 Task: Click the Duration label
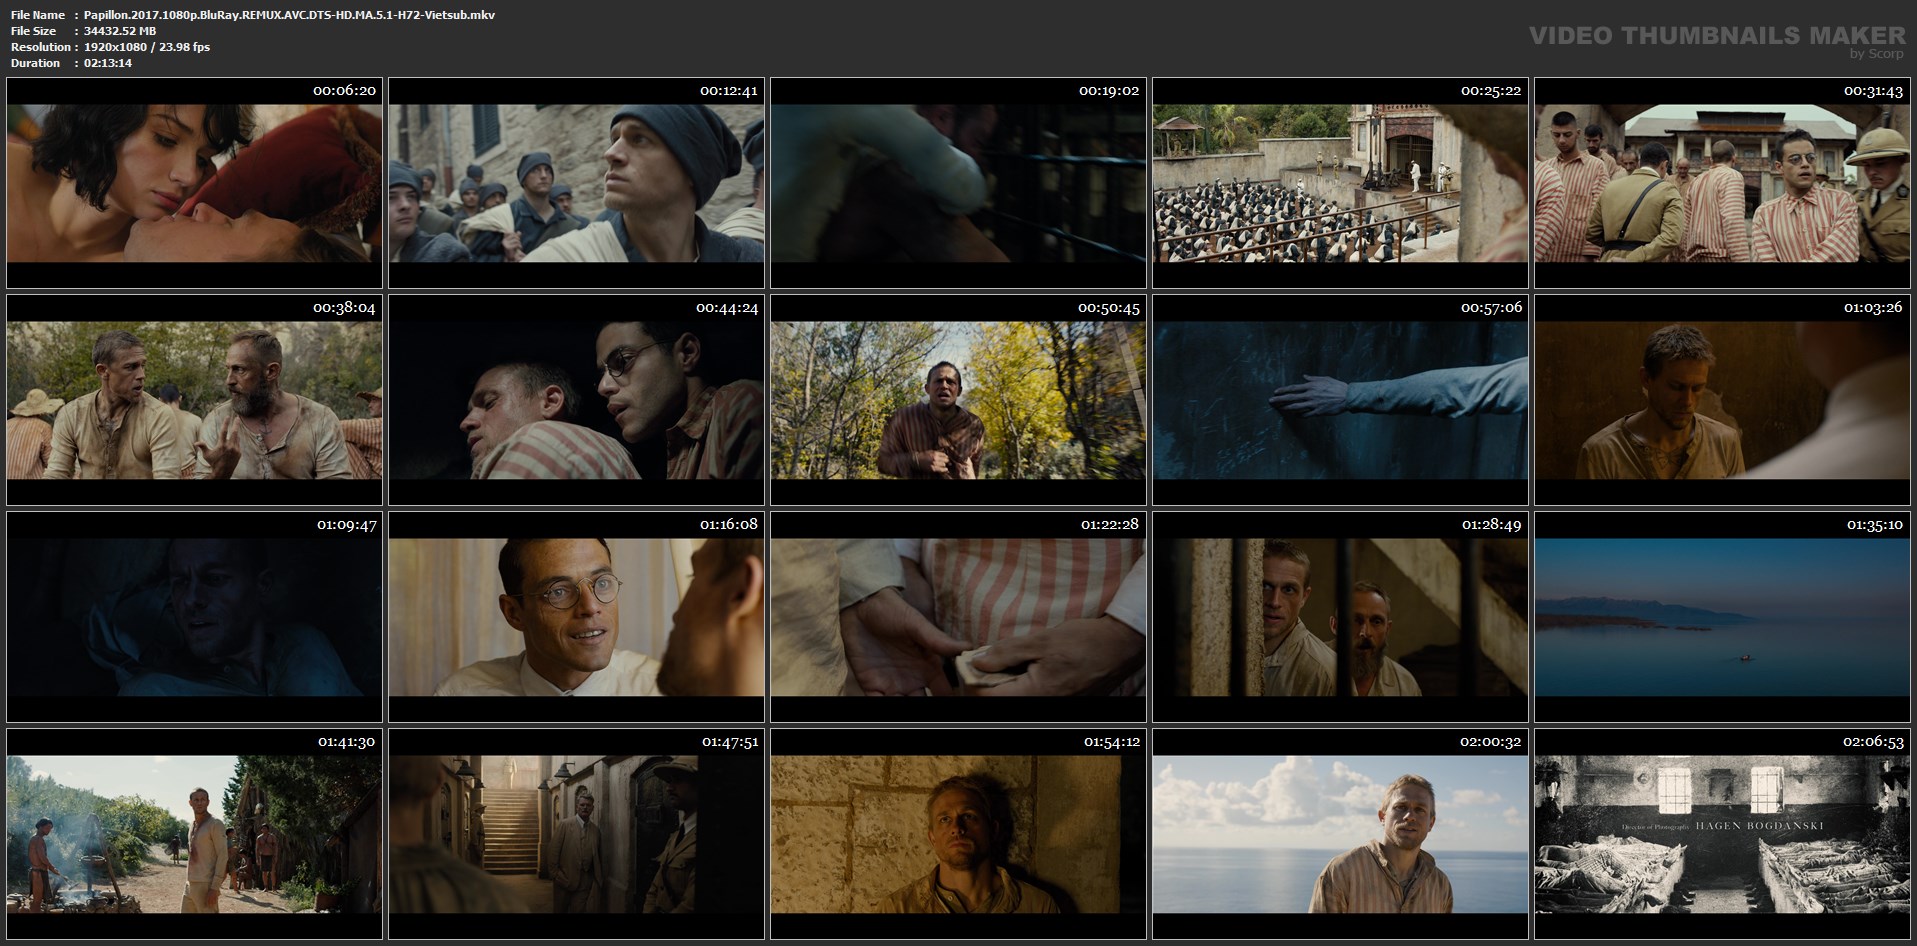pyautogui.click(x=36, y=63)
